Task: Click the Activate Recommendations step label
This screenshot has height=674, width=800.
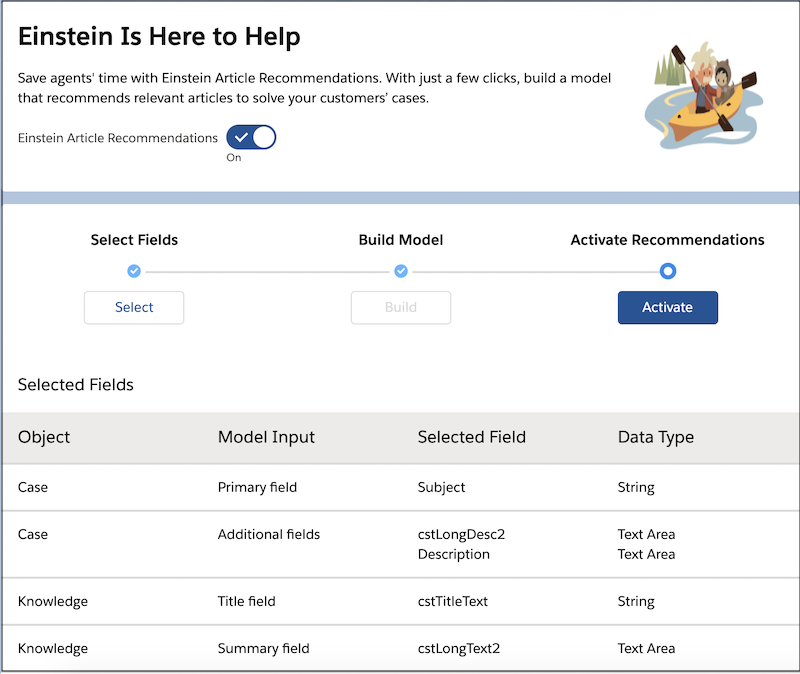Action: click(667, 240)
